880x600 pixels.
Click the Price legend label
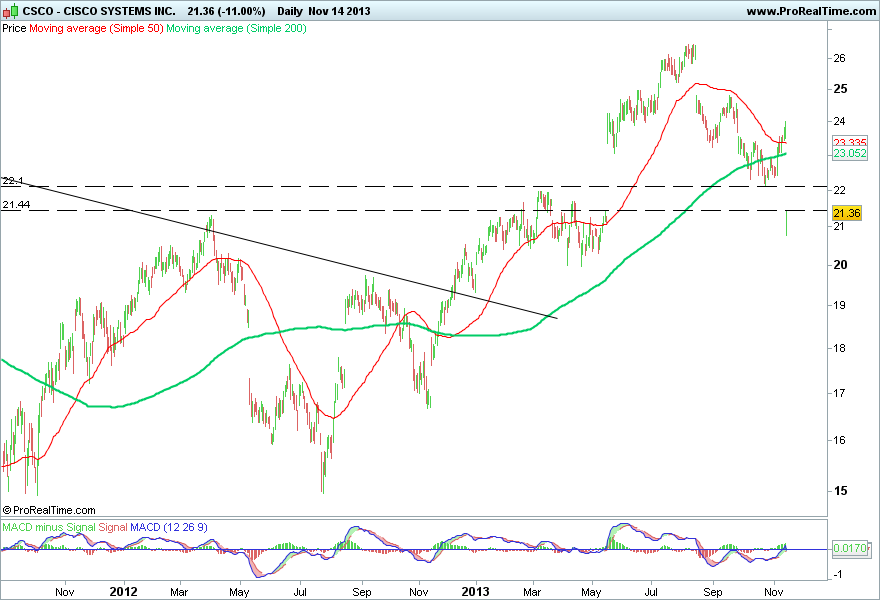pos(14,28)
